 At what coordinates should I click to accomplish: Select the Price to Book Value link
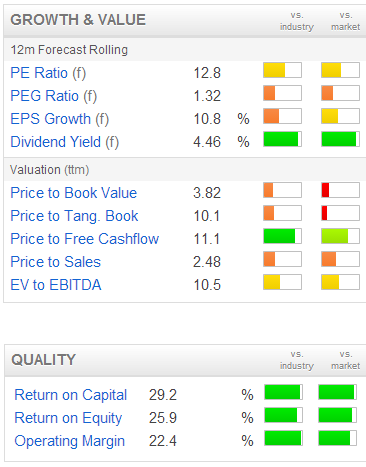(74, 193)
